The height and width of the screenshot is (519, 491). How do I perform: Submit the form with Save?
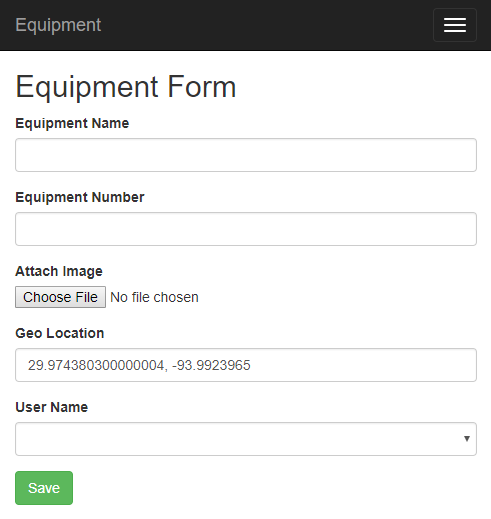44,488
